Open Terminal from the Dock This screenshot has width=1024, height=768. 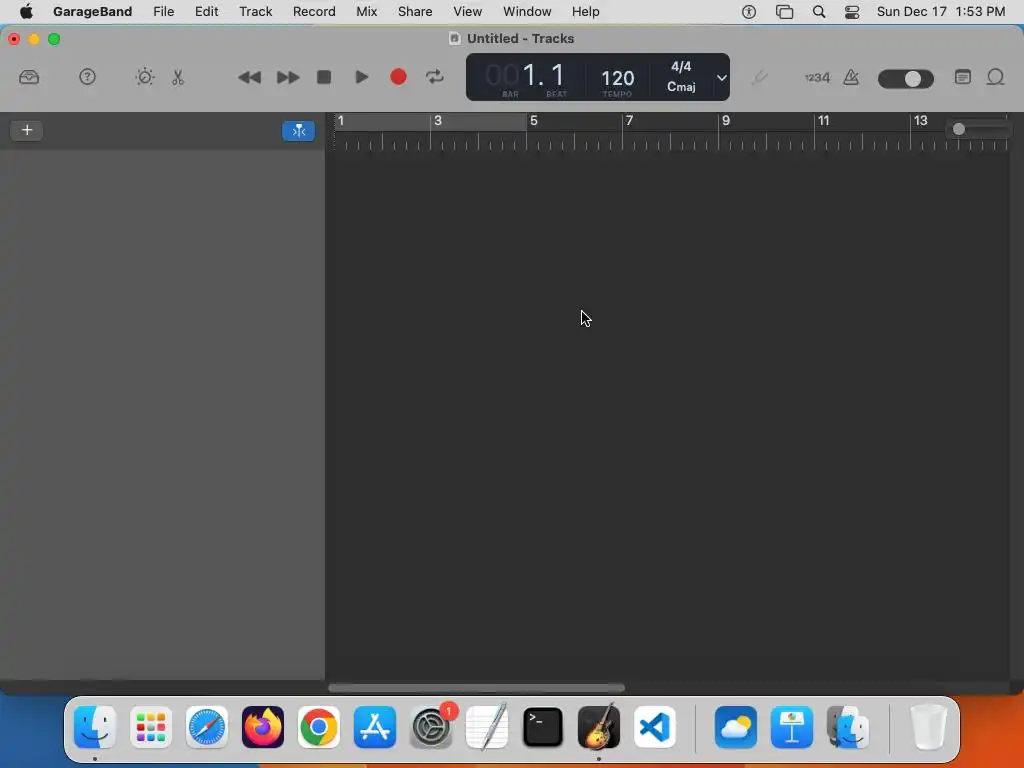[x=543, y=727]
